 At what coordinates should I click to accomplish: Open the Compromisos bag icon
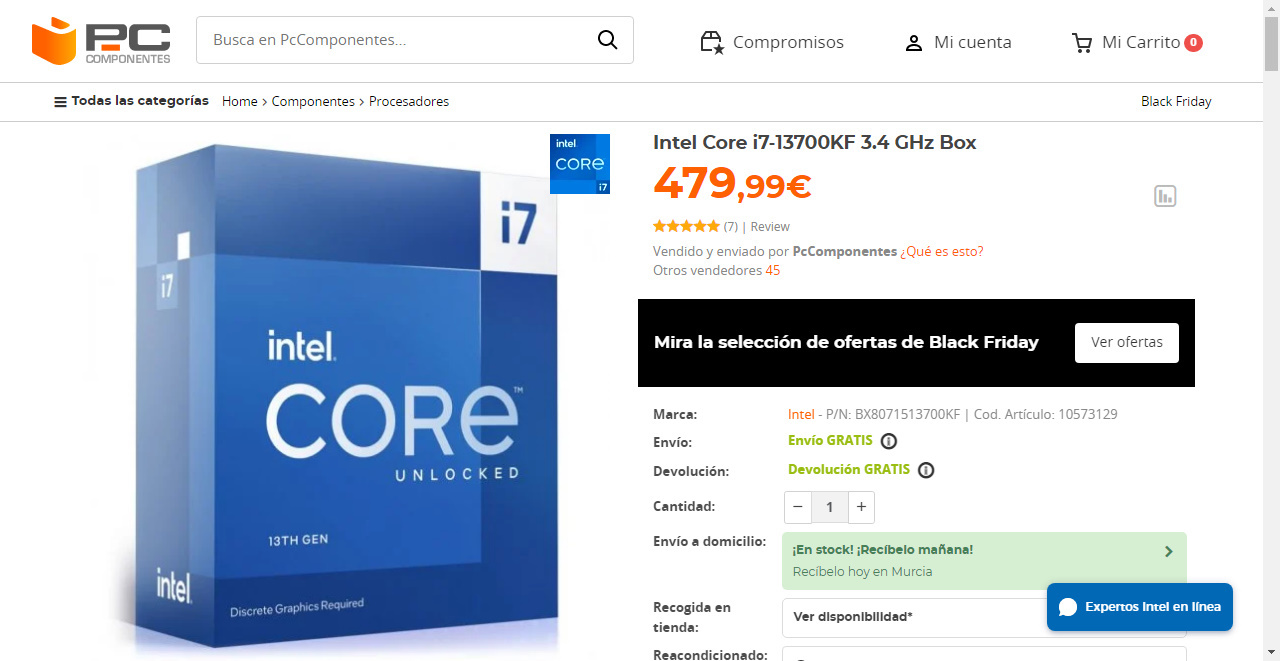click(x=712, y=42)
